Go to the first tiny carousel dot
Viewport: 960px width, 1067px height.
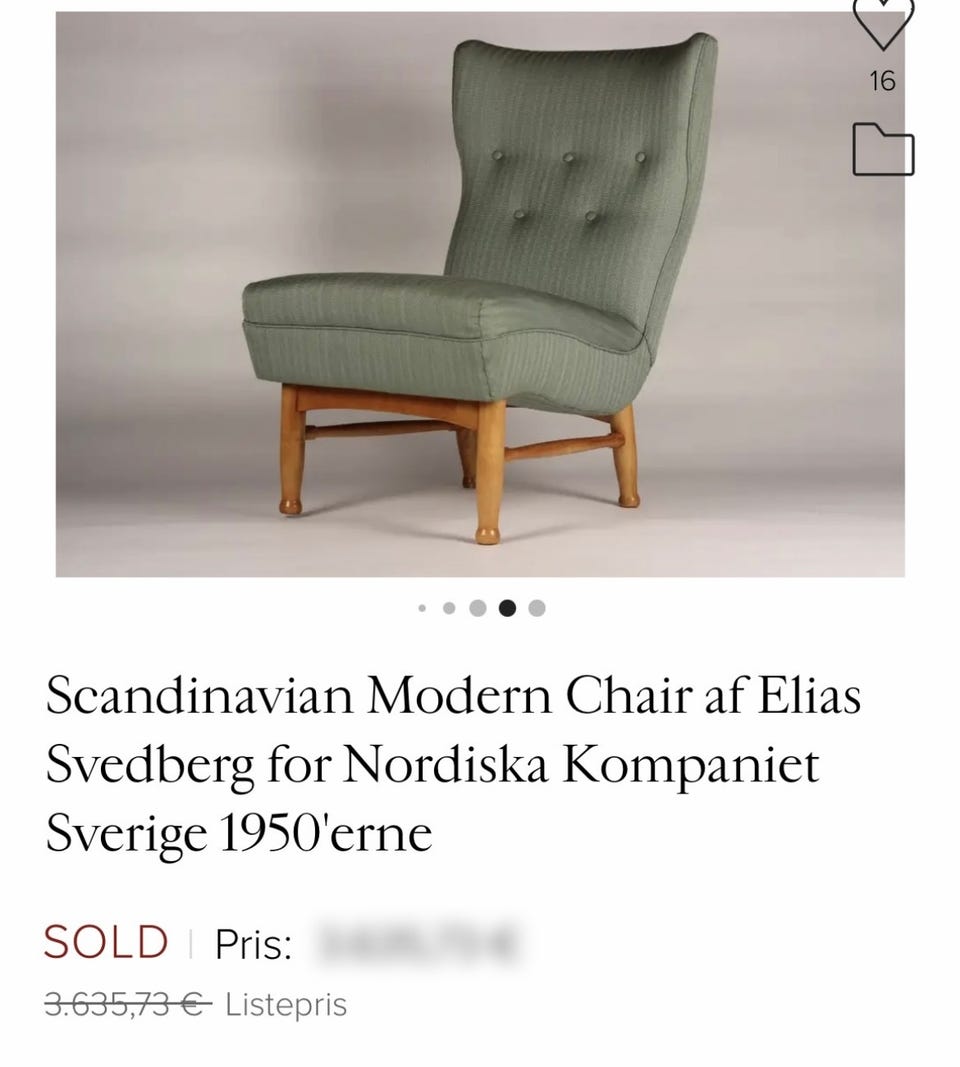click(x=422, y=607)
